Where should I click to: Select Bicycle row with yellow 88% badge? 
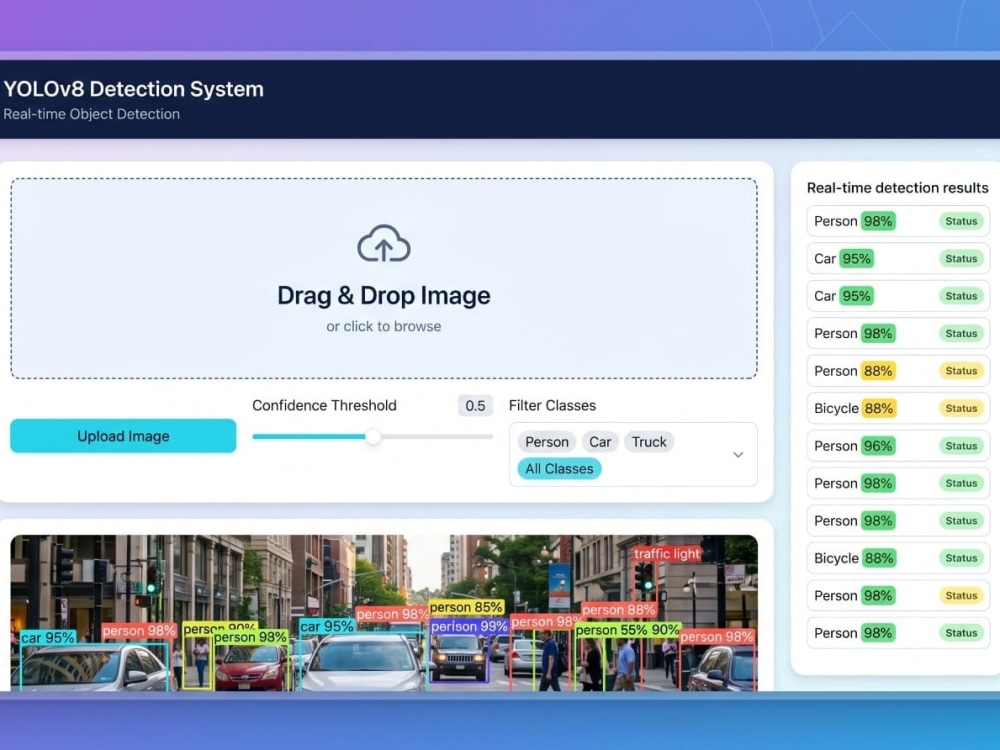pyautogui.click(x=898, y=408)
